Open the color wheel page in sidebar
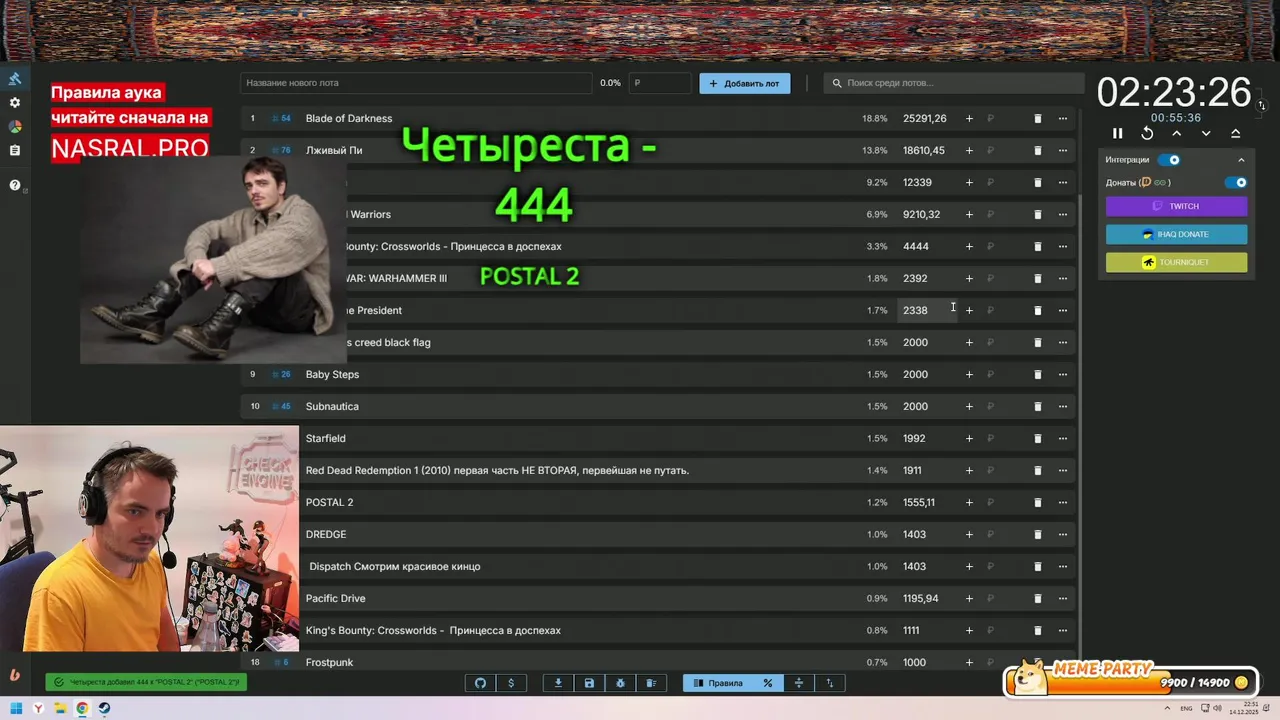The image size is (1280, 720). coord(15,127)
